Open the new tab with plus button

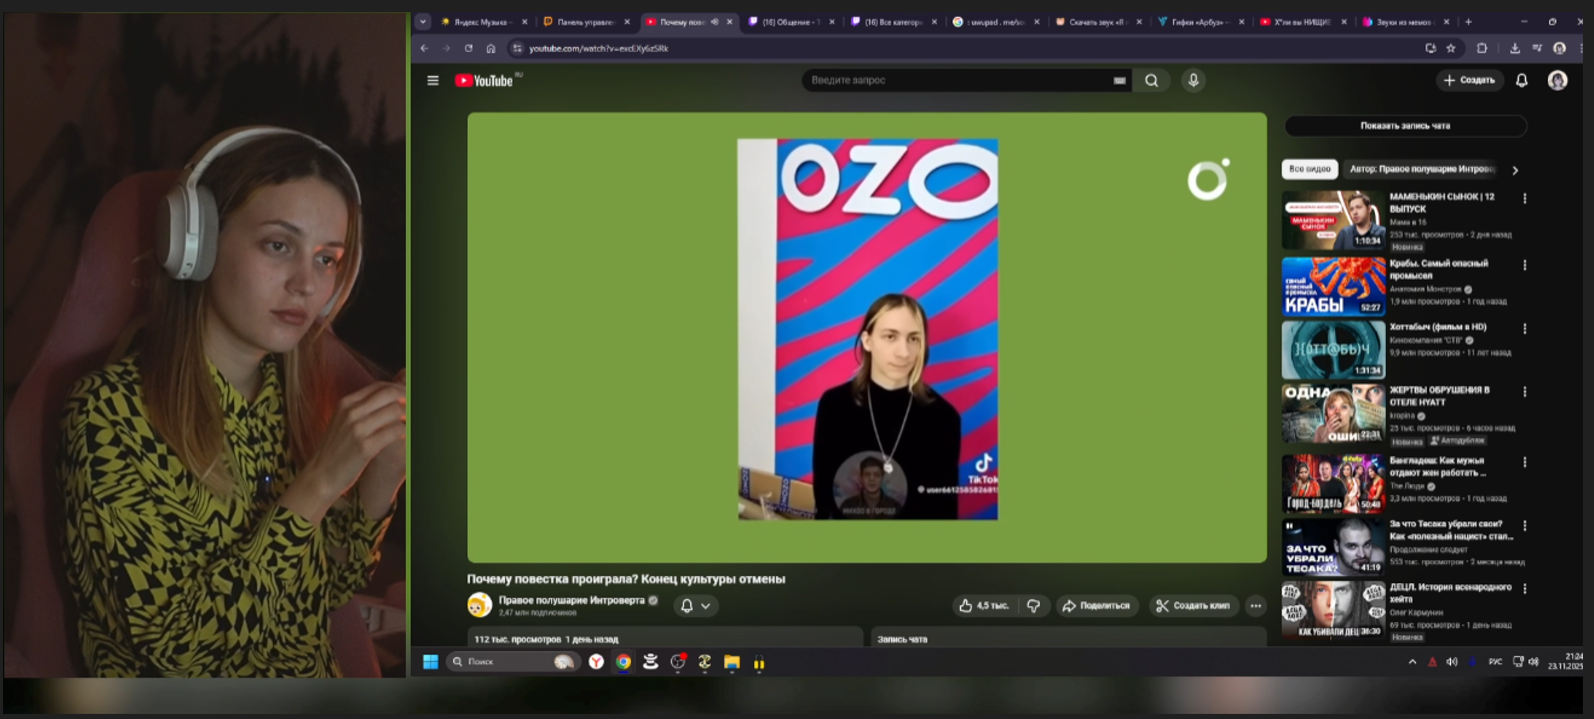[1468, 22]
